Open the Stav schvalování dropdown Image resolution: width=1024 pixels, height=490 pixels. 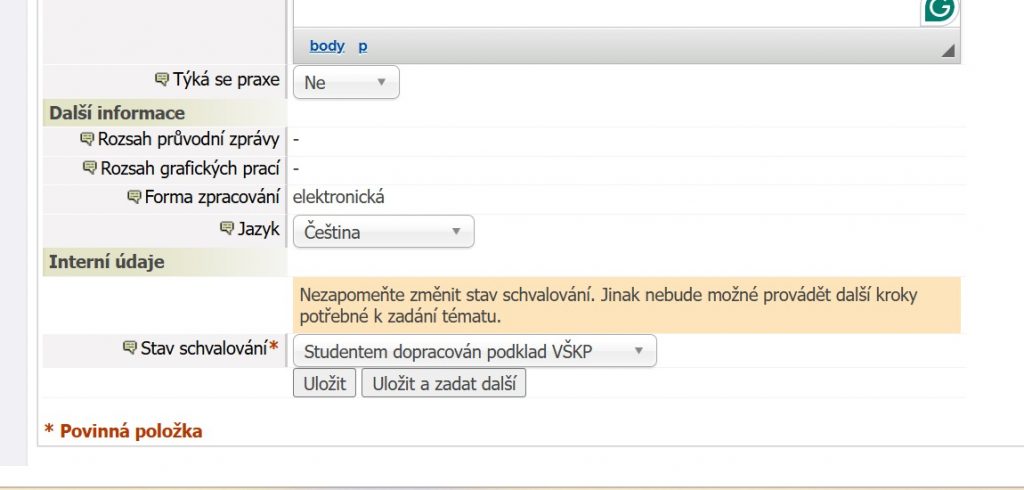474,351
